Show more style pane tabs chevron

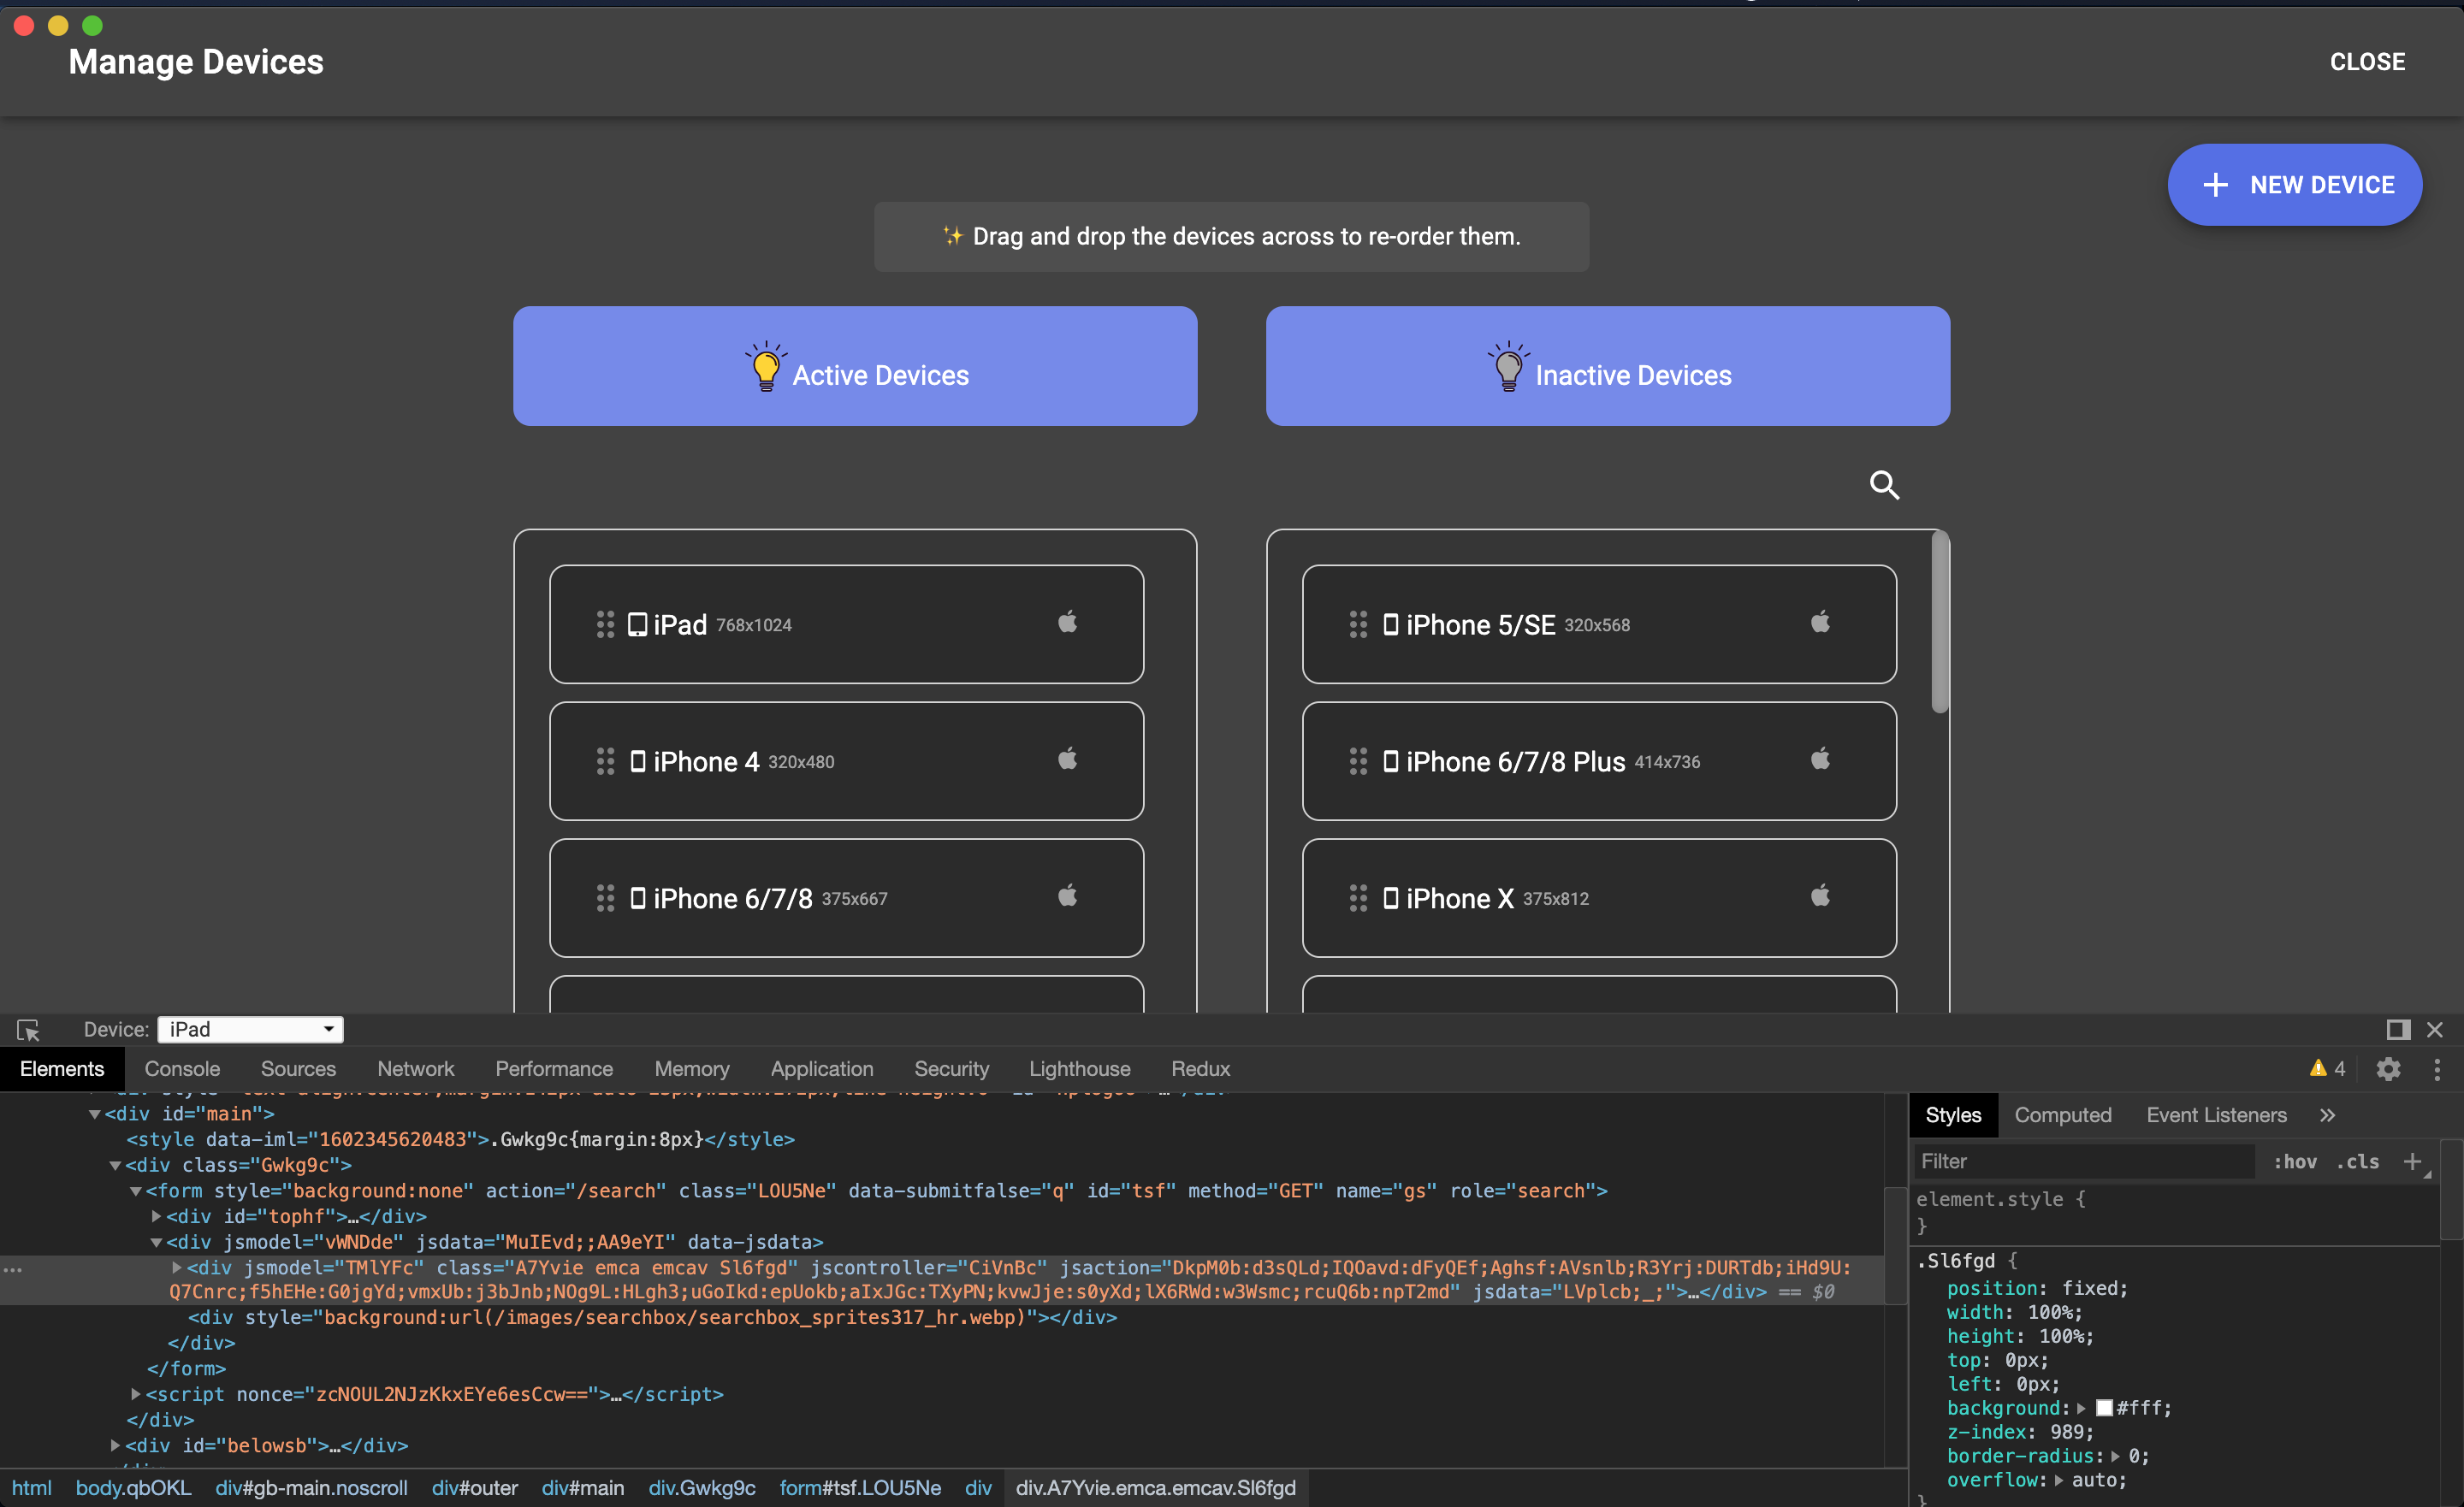[x=2327, y=1115]
